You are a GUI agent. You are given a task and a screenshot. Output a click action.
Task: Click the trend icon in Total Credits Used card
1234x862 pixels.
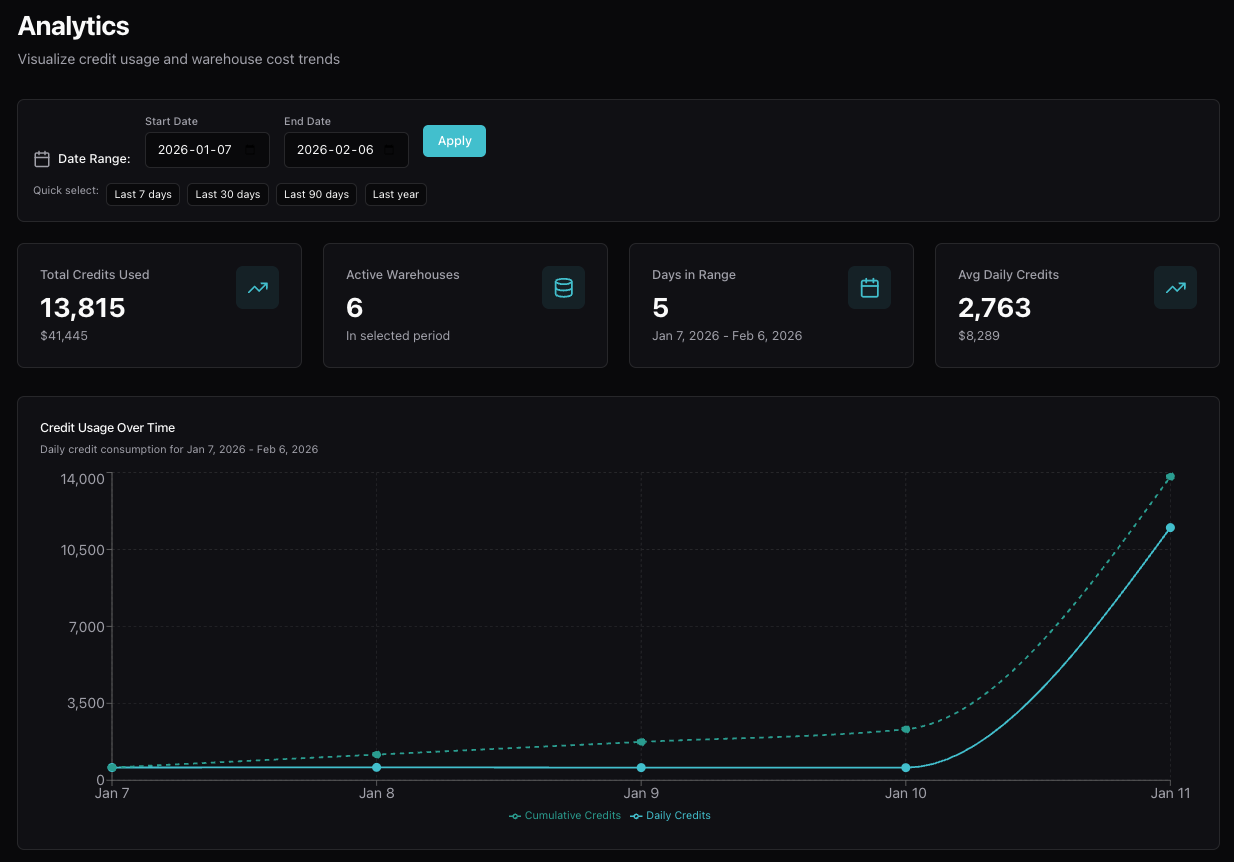click(x=258, y=288)
